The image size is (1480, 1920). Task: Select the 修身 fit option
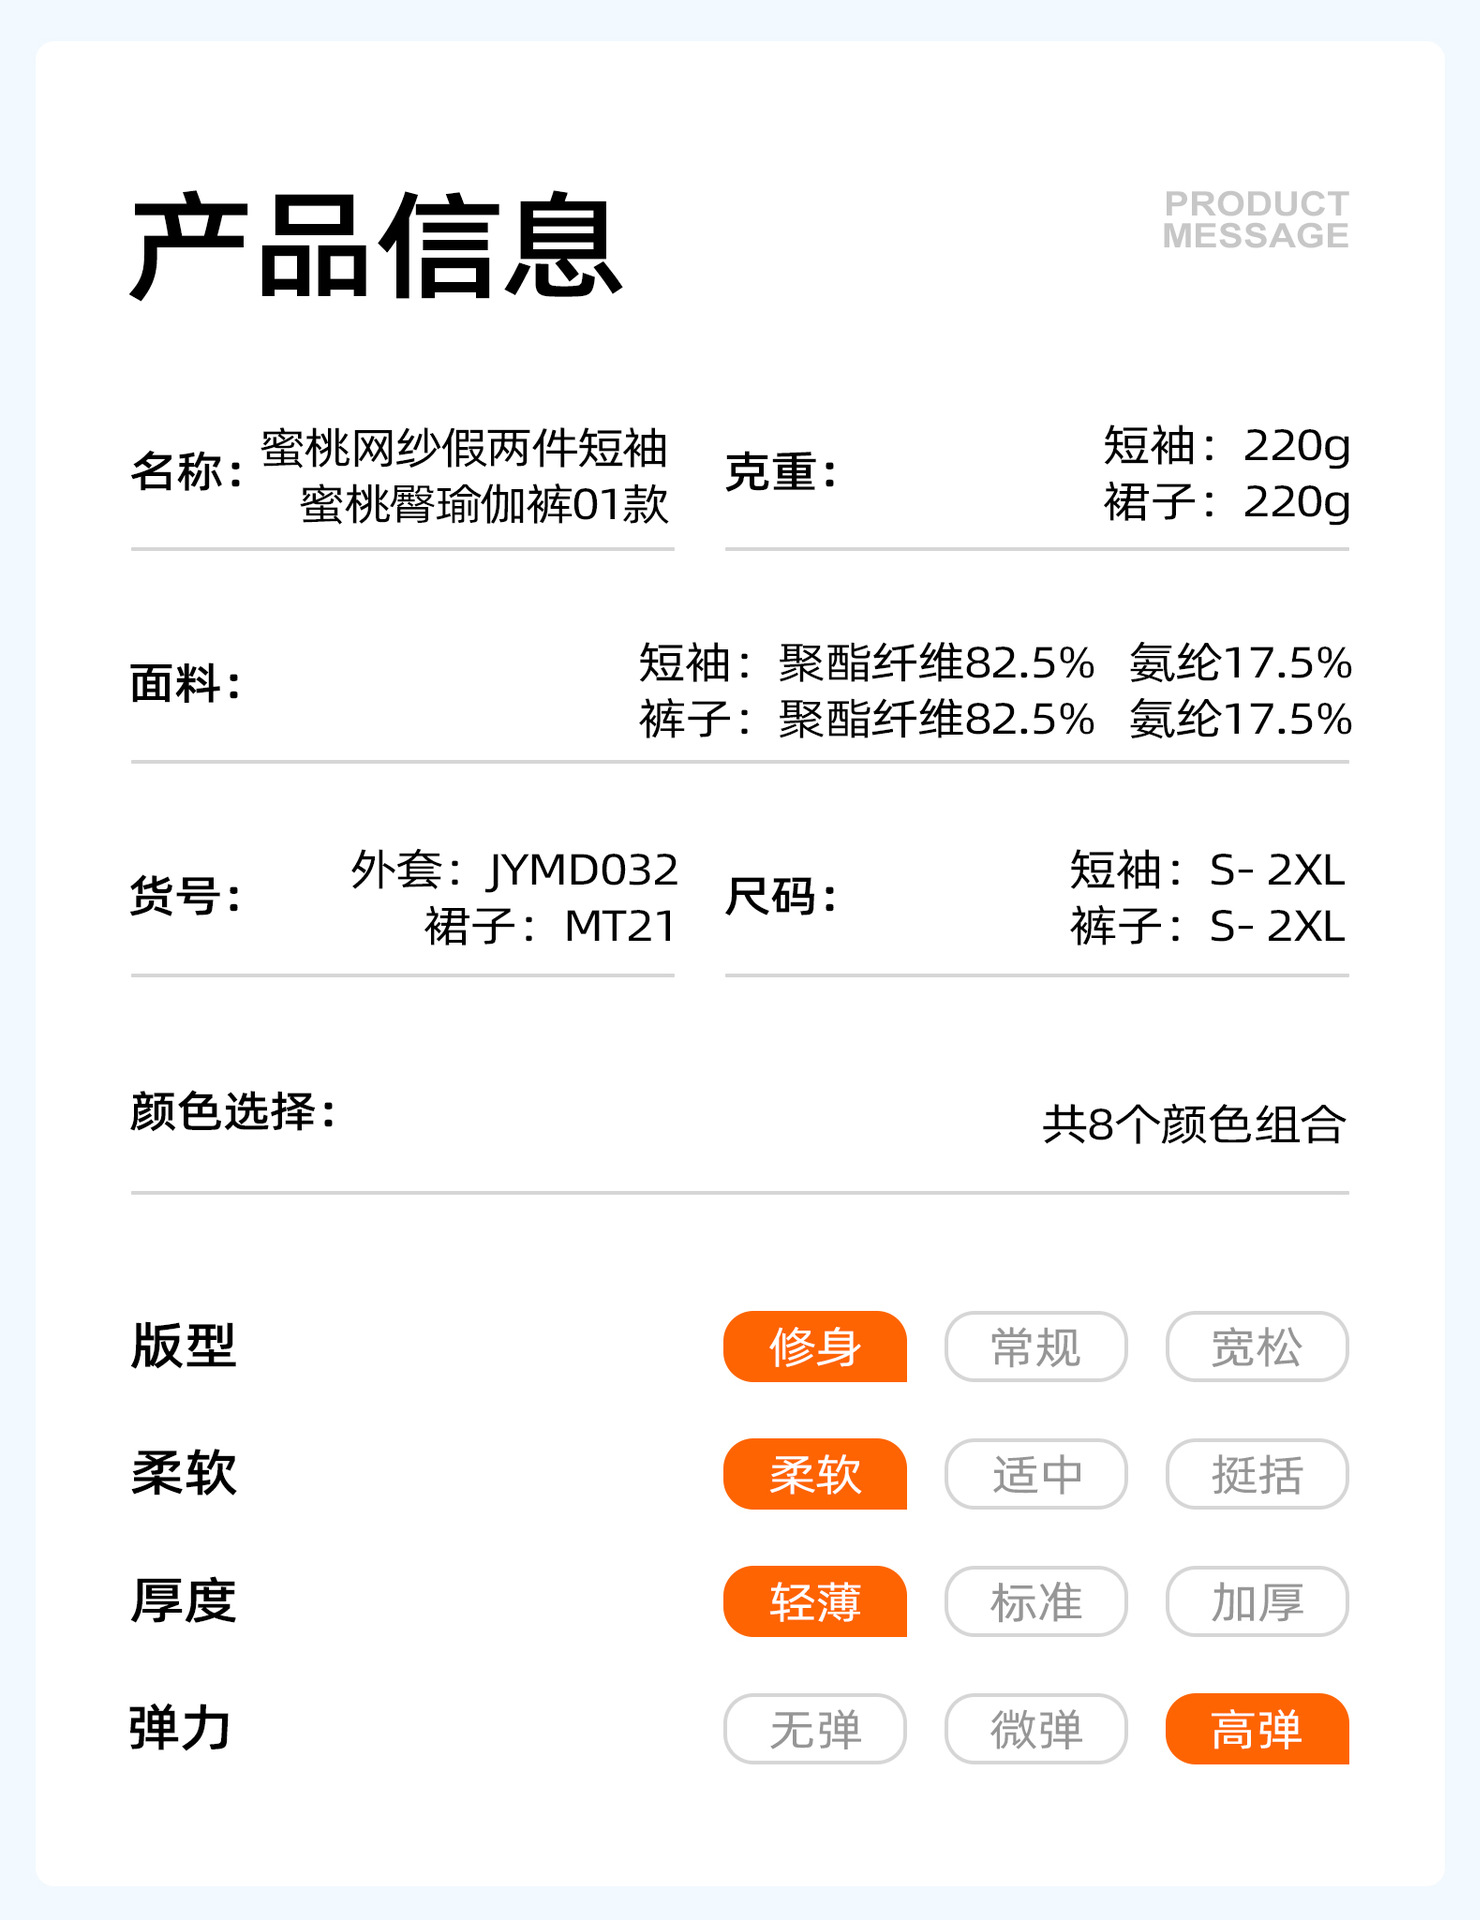815,1347
